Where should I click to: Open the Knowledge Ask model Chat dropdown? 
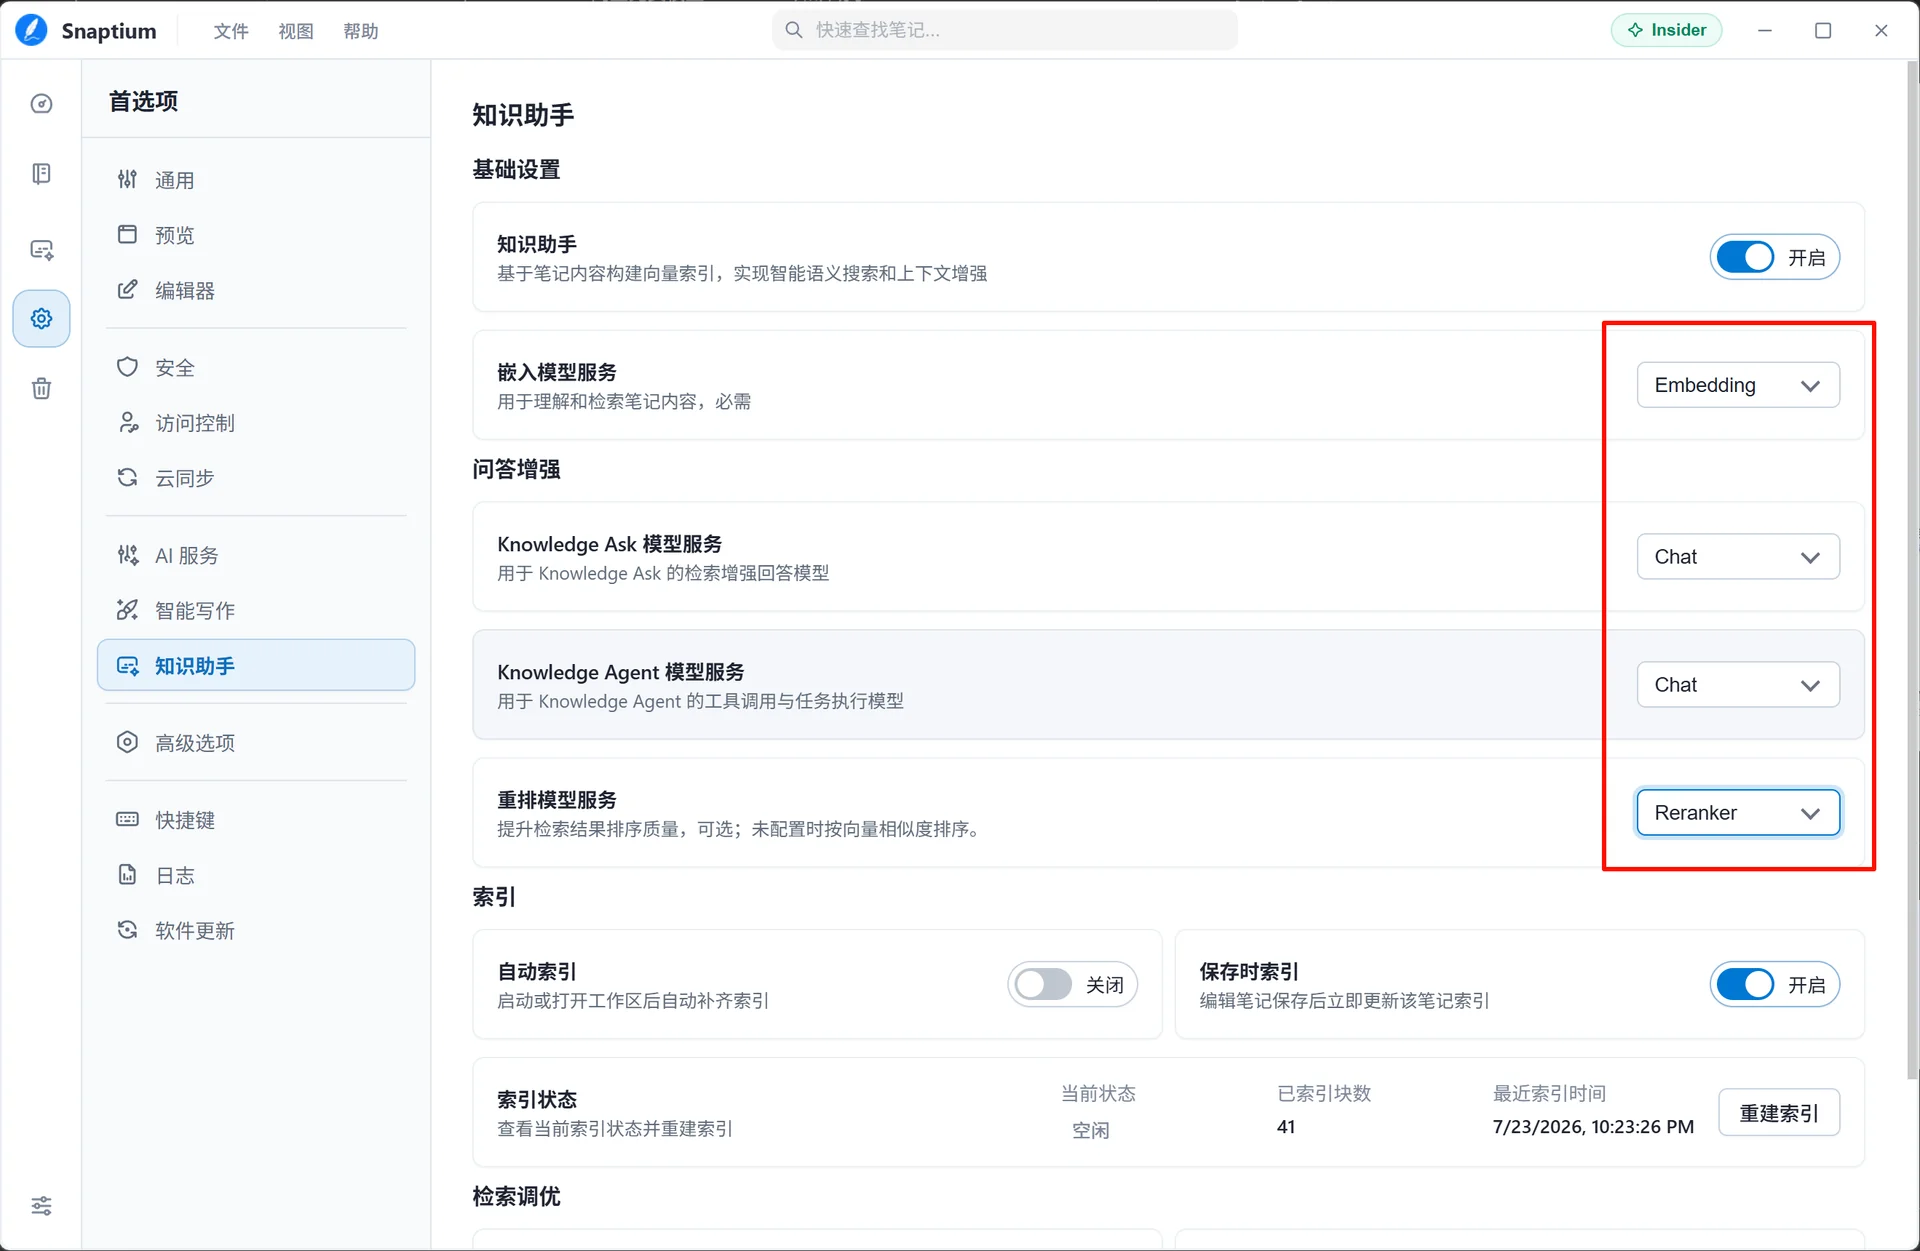[x=1738, y=557]
